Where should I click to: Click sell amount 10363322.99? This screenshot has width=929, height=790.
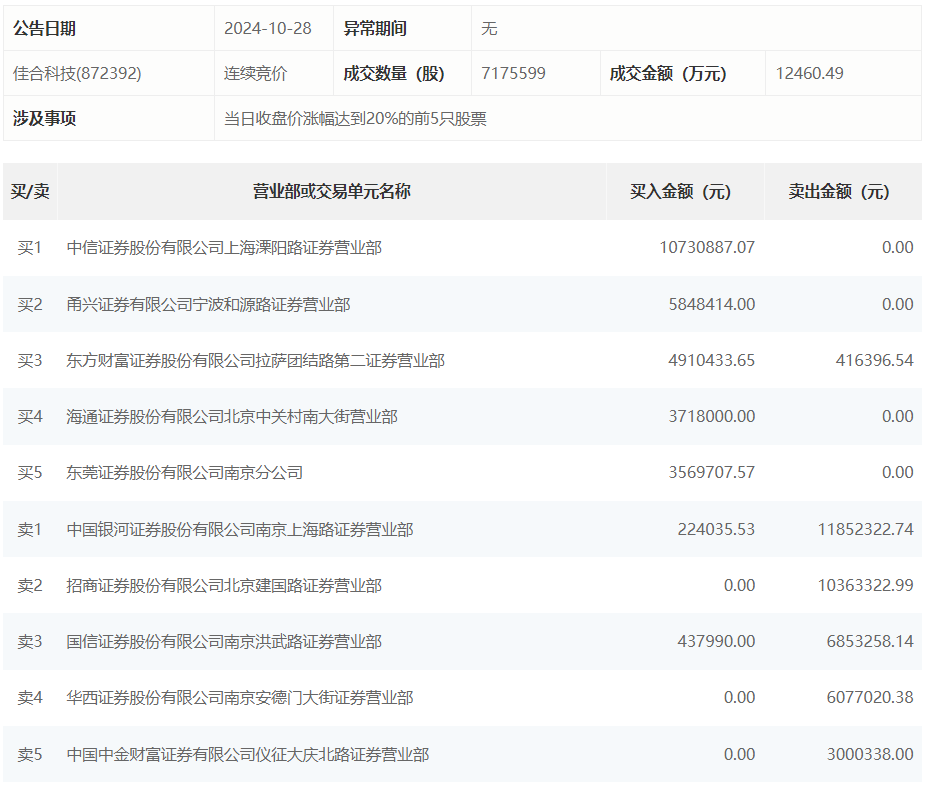866,585
